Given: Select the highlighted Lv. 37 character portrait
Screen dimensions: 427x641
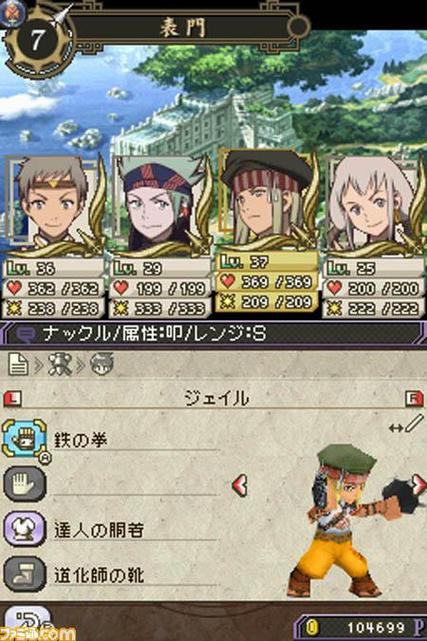Looking at the screenshot, I should point(267,199).
